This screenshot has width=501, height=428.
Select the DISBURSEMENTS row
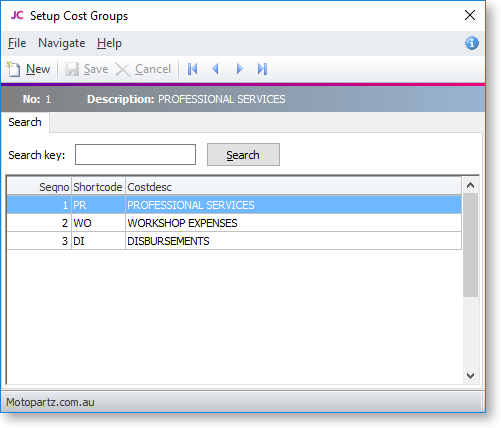click(x=234, y=241)
